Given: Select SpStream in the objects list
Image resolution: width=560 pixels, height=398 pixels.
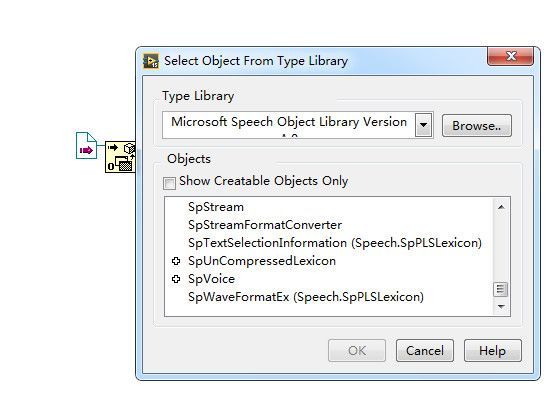Looking at the screenshot, I should coord(216,207).
